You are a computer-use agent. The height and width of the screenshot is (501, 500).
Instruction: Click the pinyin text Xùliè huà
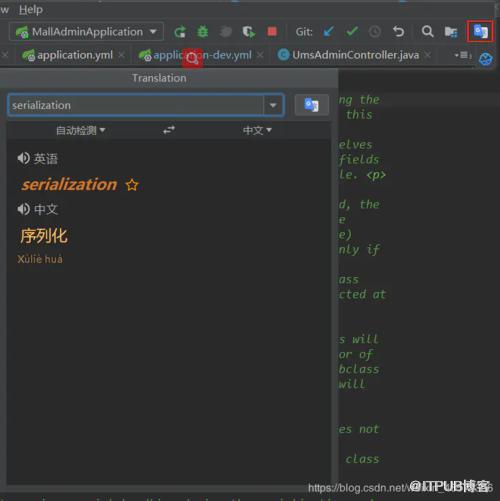coord(40,259)
